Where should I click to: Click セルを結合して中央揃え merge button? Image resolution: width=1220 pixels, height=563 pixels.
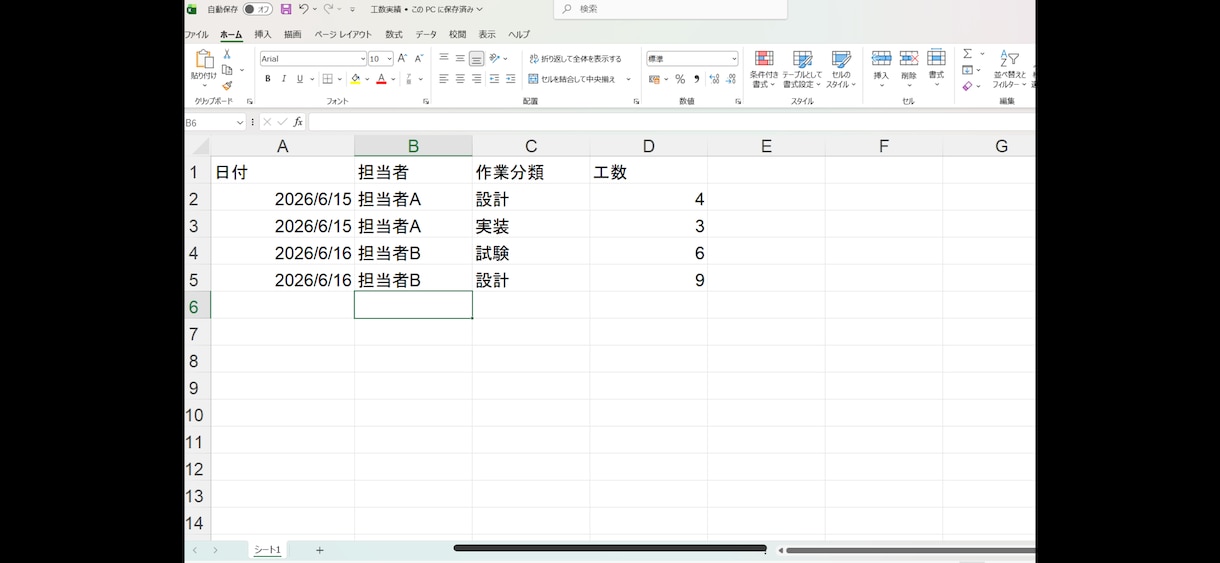click(573, 79)
